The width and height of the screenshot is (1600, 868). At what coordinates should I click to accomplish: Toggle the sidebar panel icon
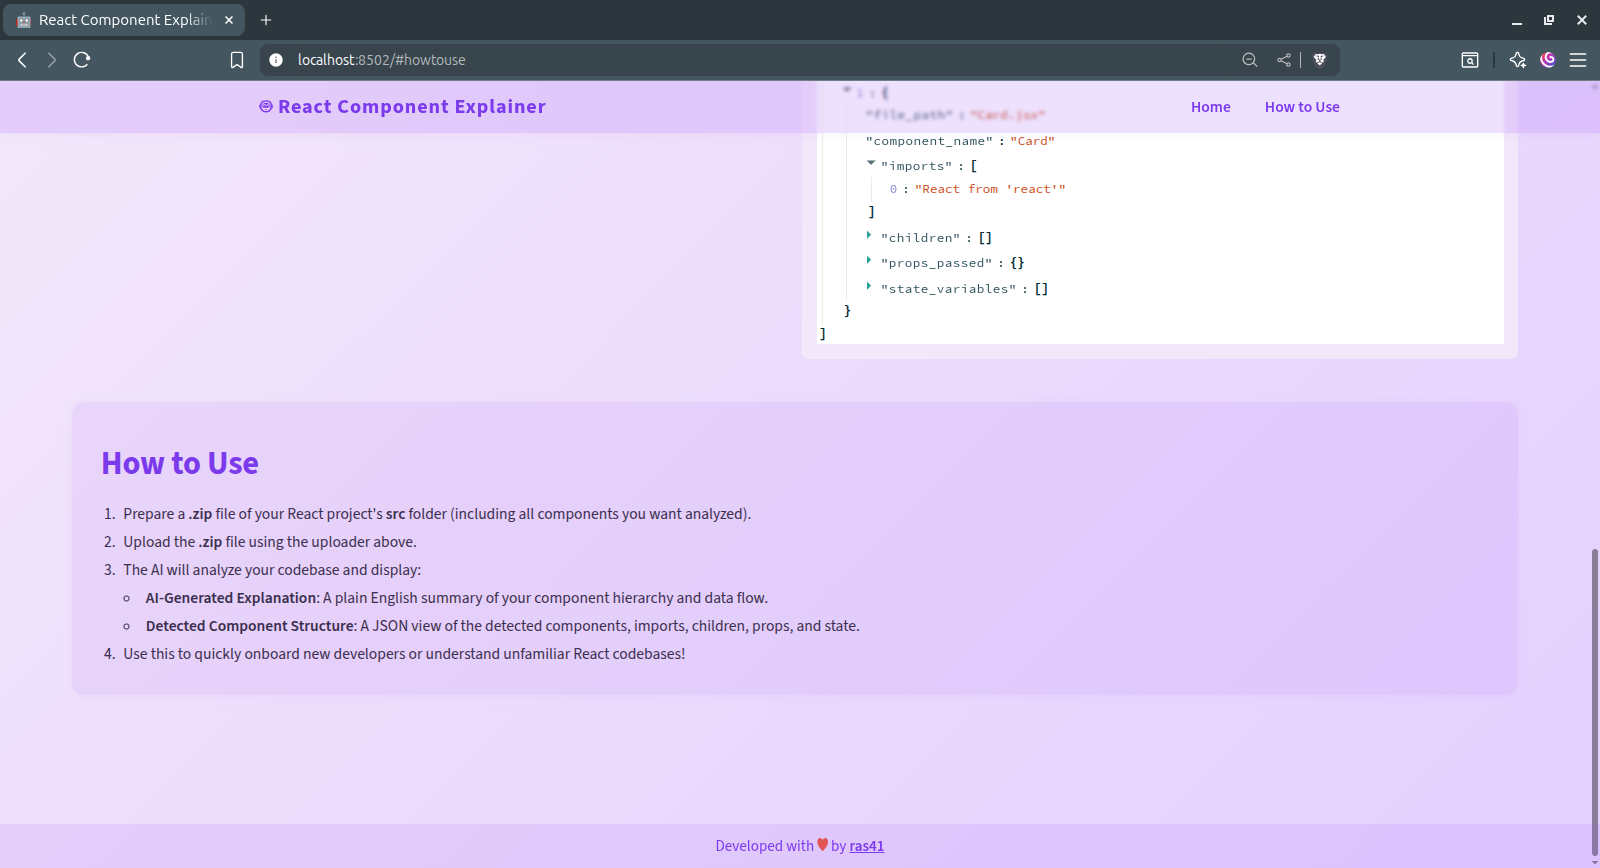tap(1470, 60)
